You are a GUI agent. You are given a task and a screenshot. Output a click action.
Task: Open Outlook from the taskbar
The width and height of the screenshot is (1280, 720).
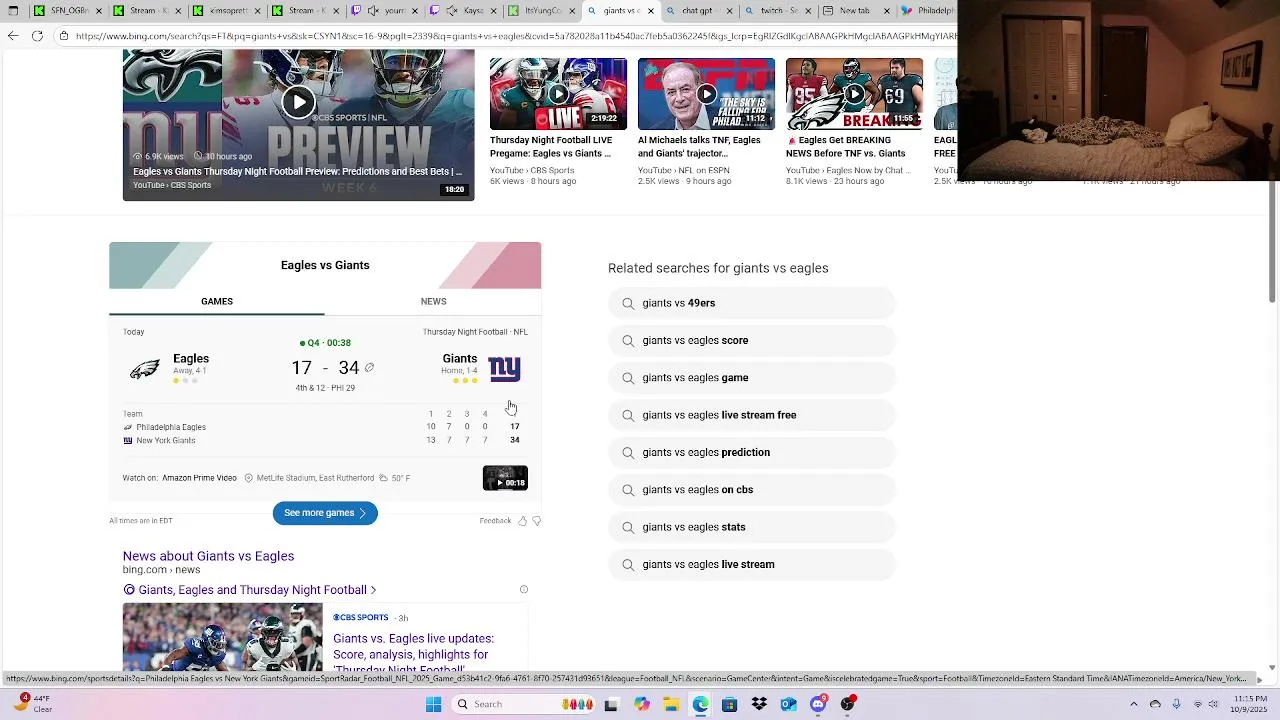[x=788, y=704]
